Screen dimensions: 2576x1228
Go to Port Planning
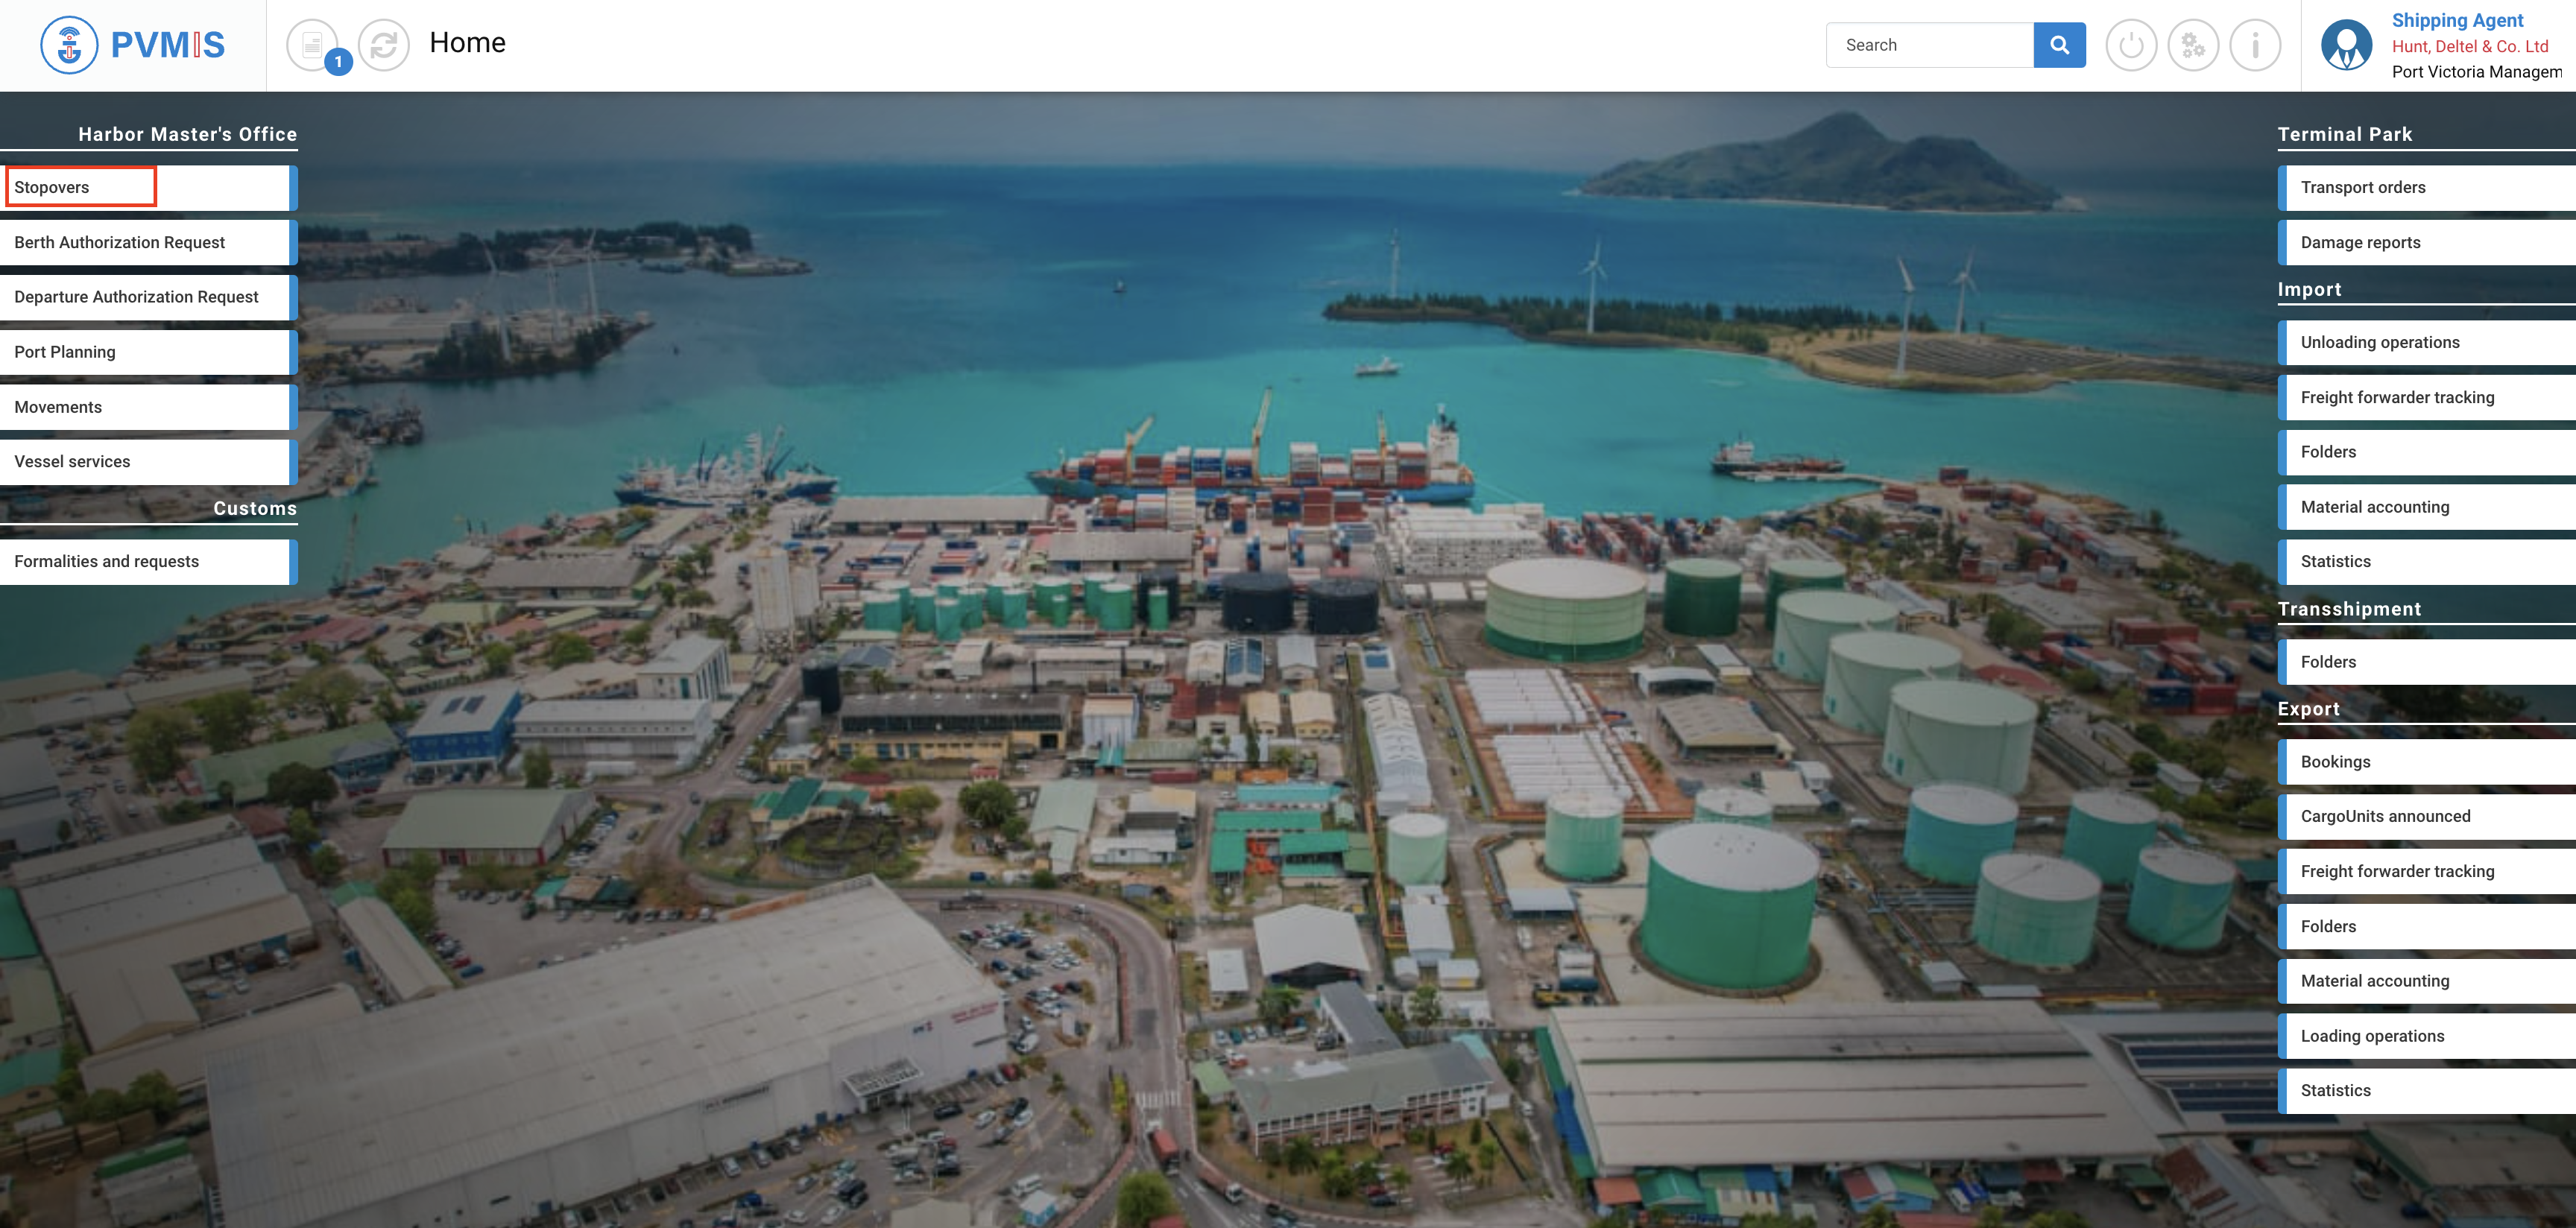(65, 352)
